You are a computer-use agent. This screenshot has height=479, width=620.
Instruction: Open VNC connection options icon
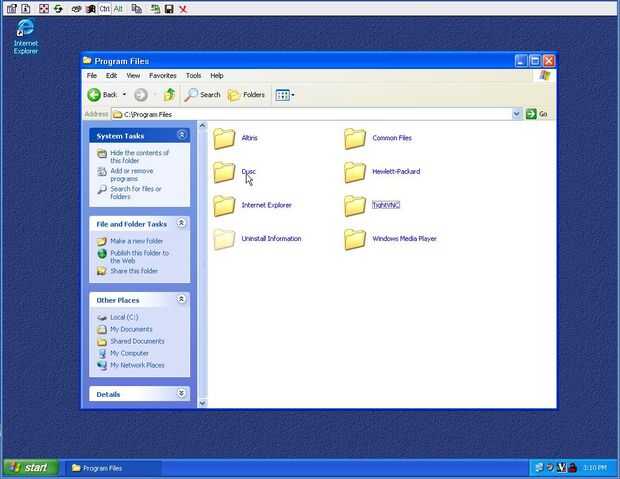pos(12,8)
